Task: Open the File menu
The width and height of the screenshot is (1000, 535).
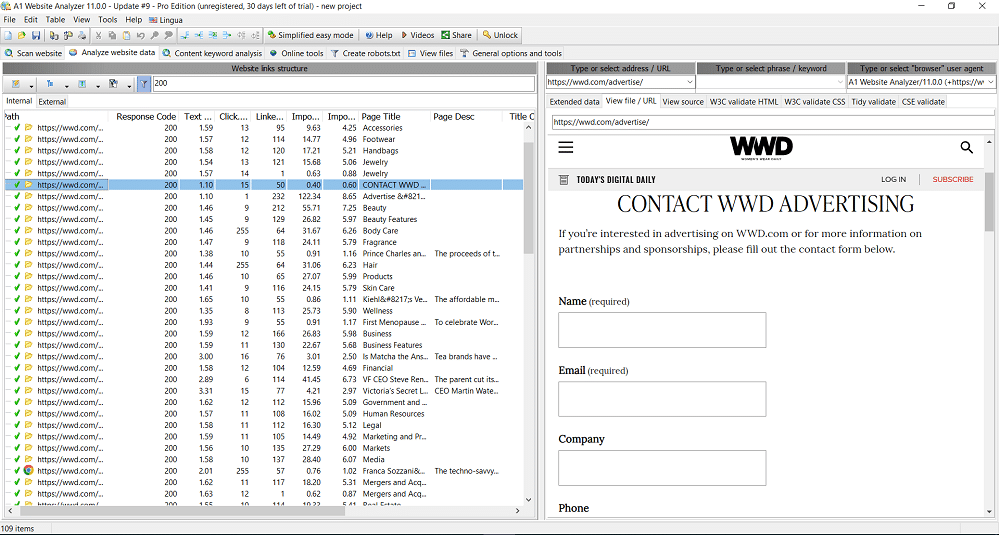Action: (10, 20)
